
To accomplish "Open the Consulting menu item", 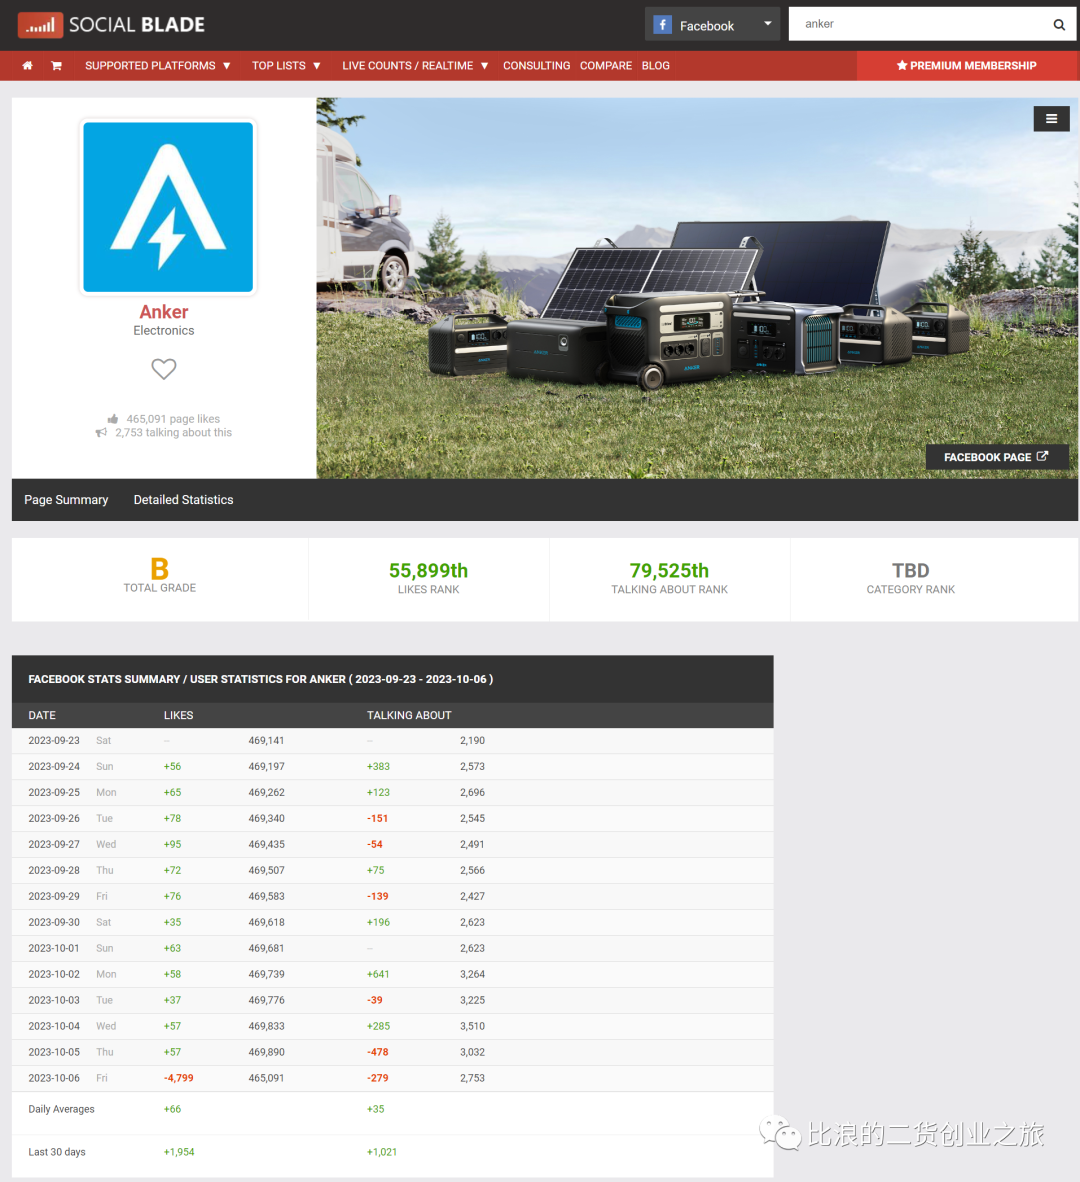I will click(x=537, y=66).
